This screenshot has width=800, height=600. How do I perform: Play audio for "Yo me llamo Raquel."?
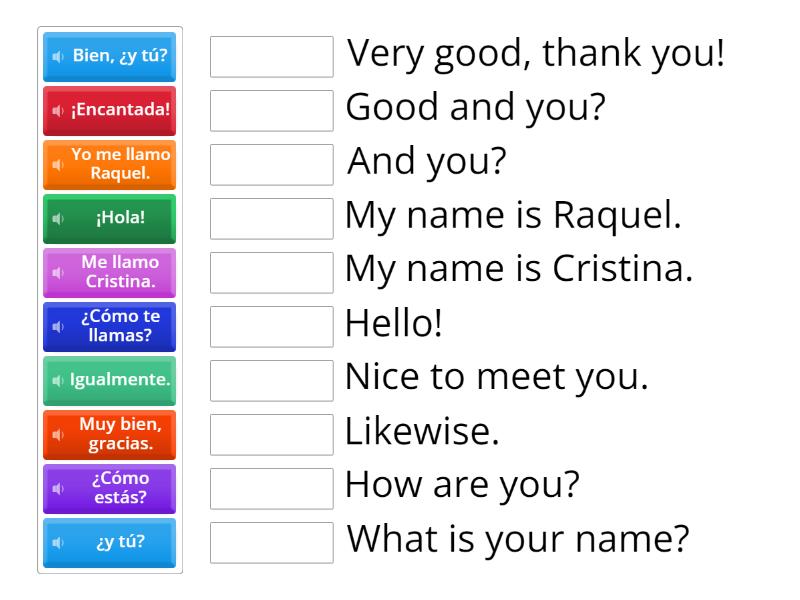pyautogui.click(x=58, y=165)
